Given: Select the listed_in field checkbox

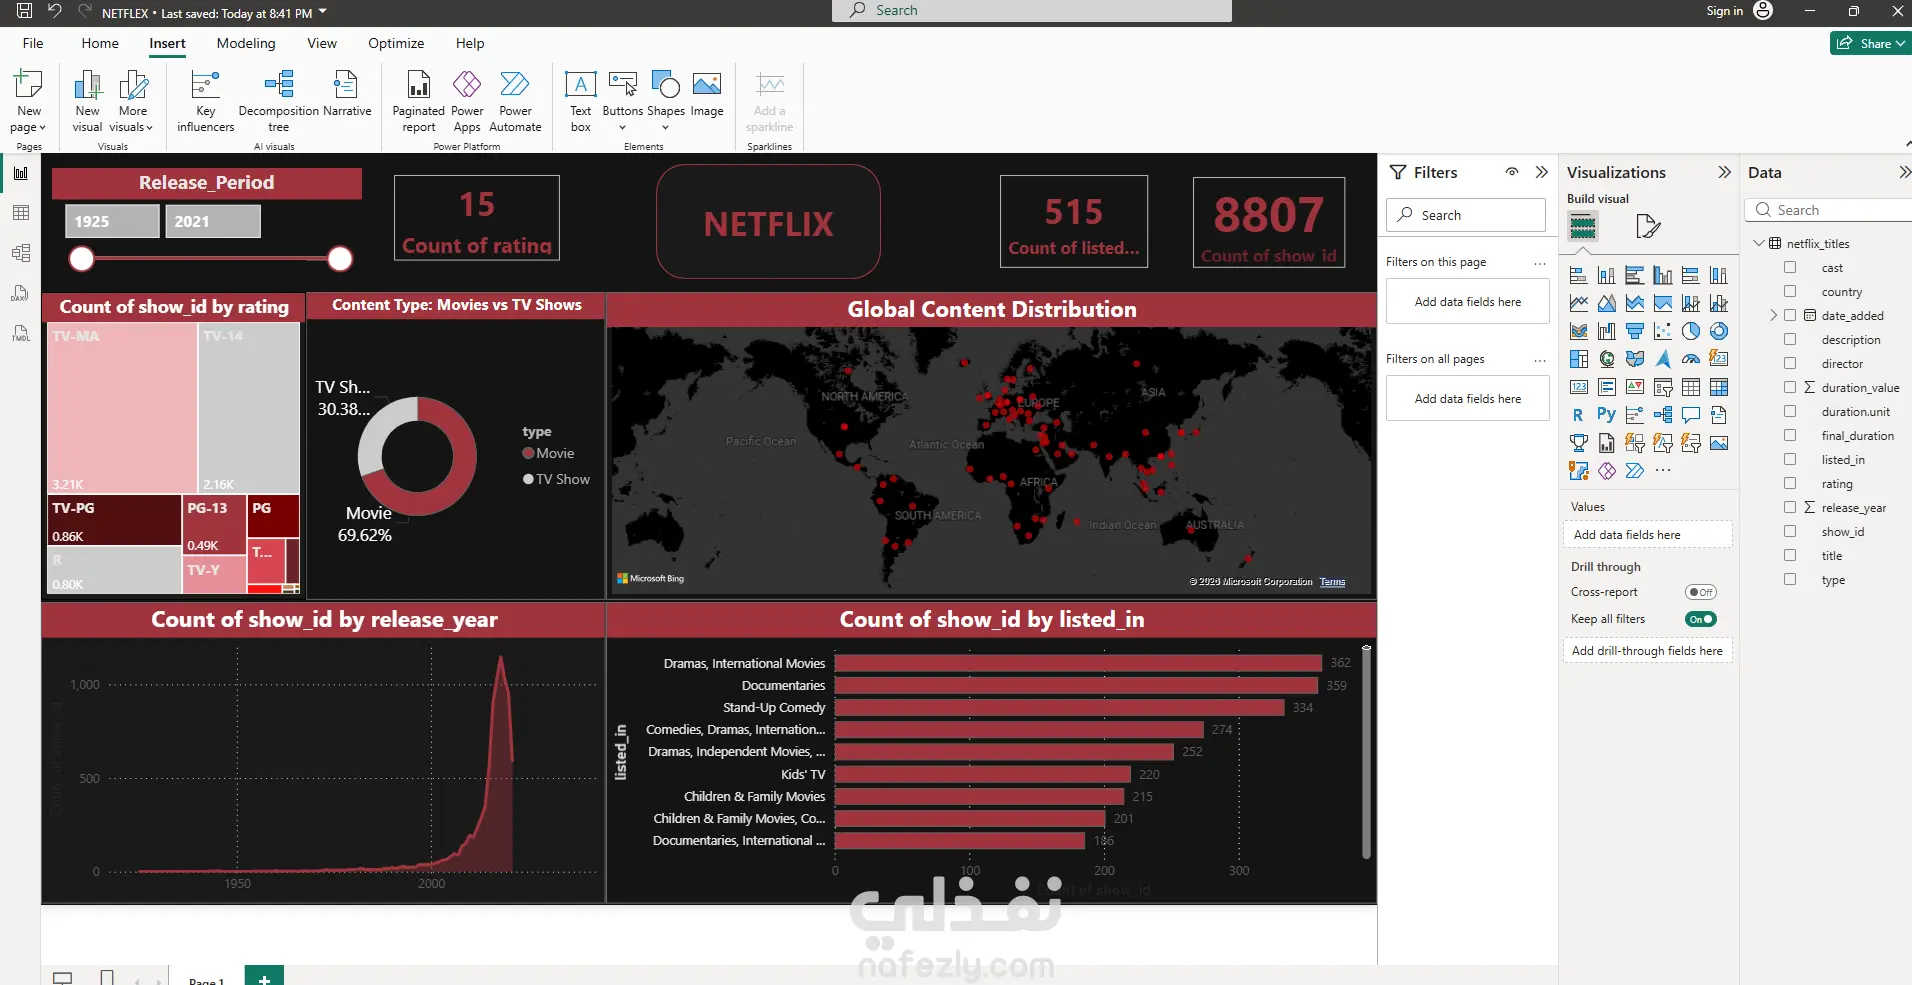Looking at the screenshot, I should (x=1790, y=459).
